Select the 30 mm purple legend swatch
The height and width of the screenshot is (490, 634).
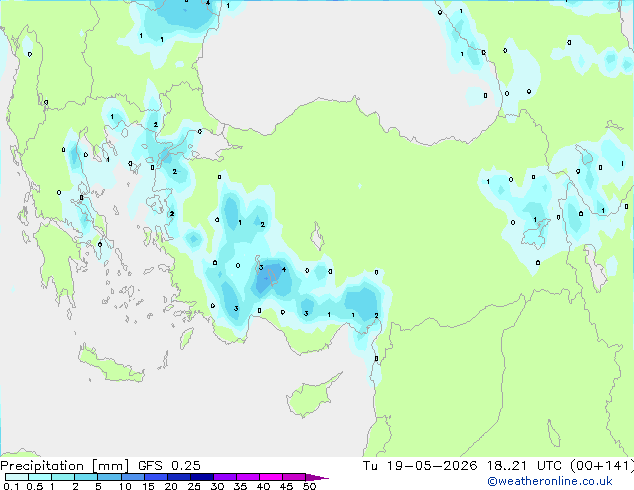click(225, 477)
